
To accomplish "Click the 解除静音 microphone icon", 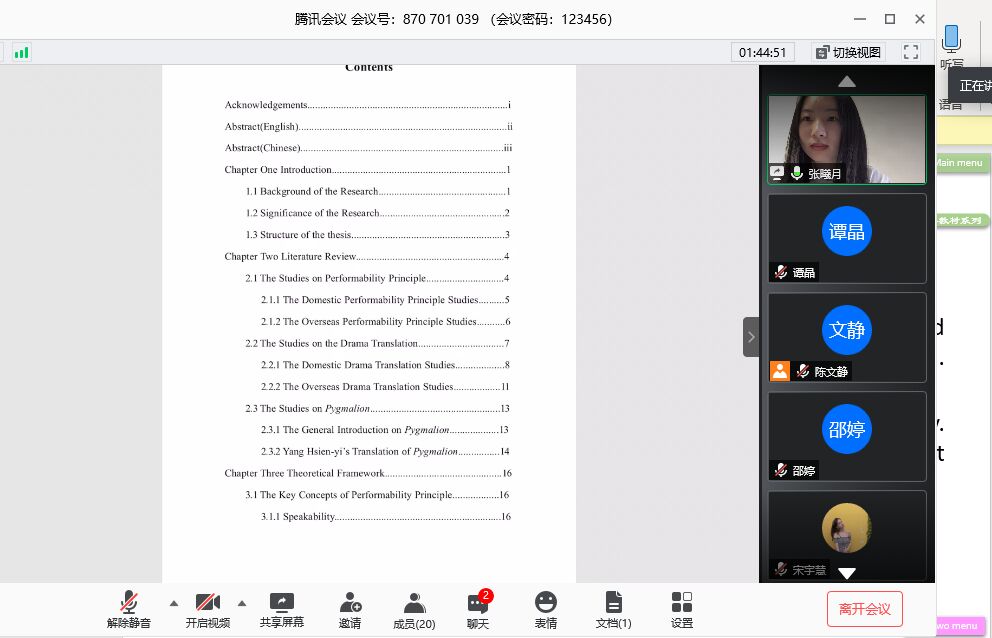I will [x=129, y=603].
